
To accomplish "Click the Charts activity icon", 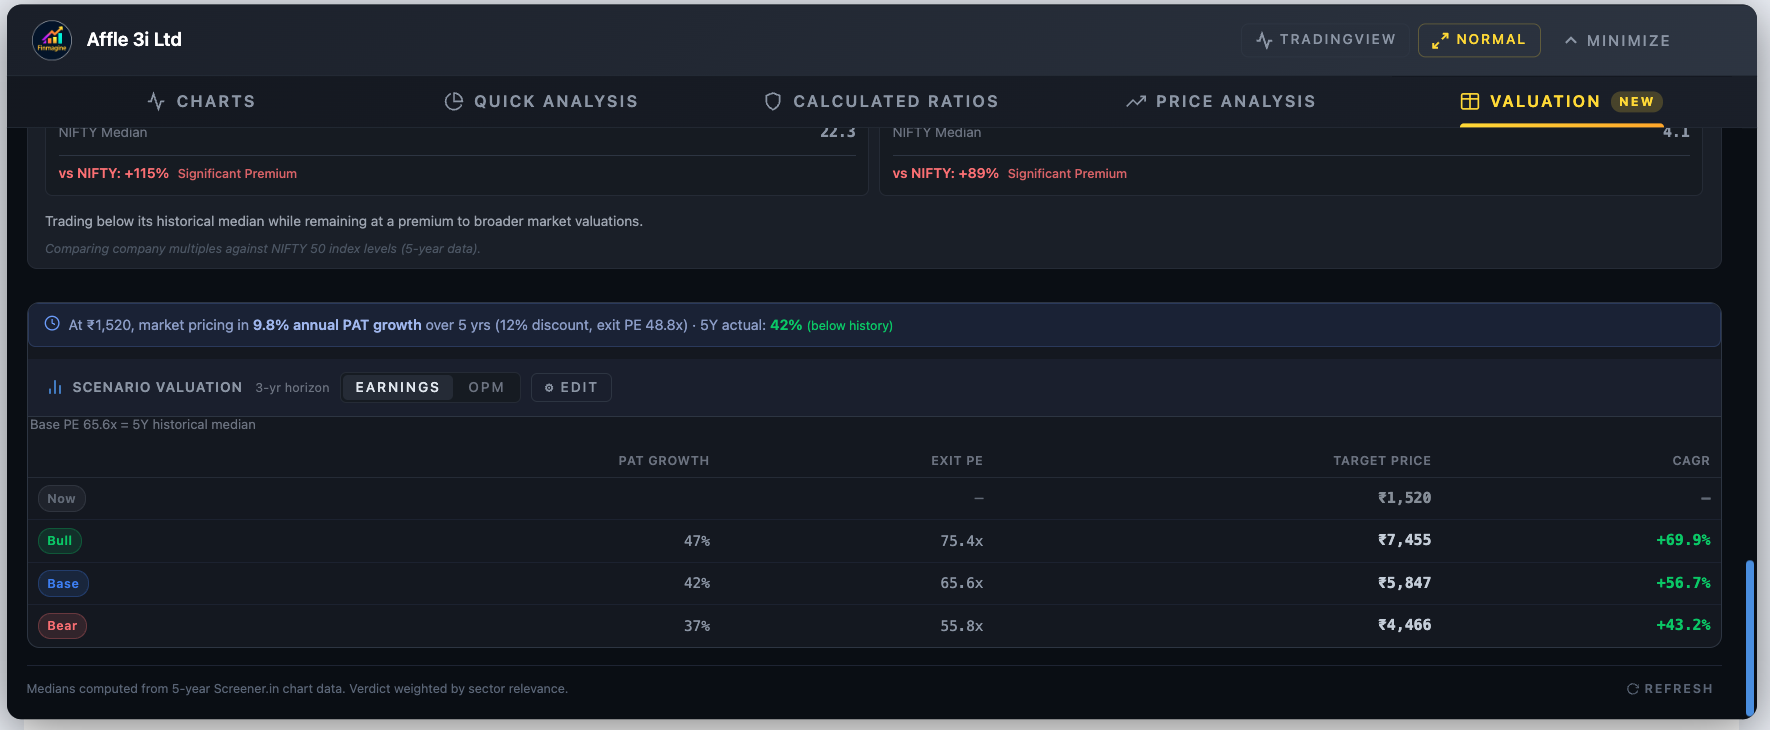I will 156,101.
